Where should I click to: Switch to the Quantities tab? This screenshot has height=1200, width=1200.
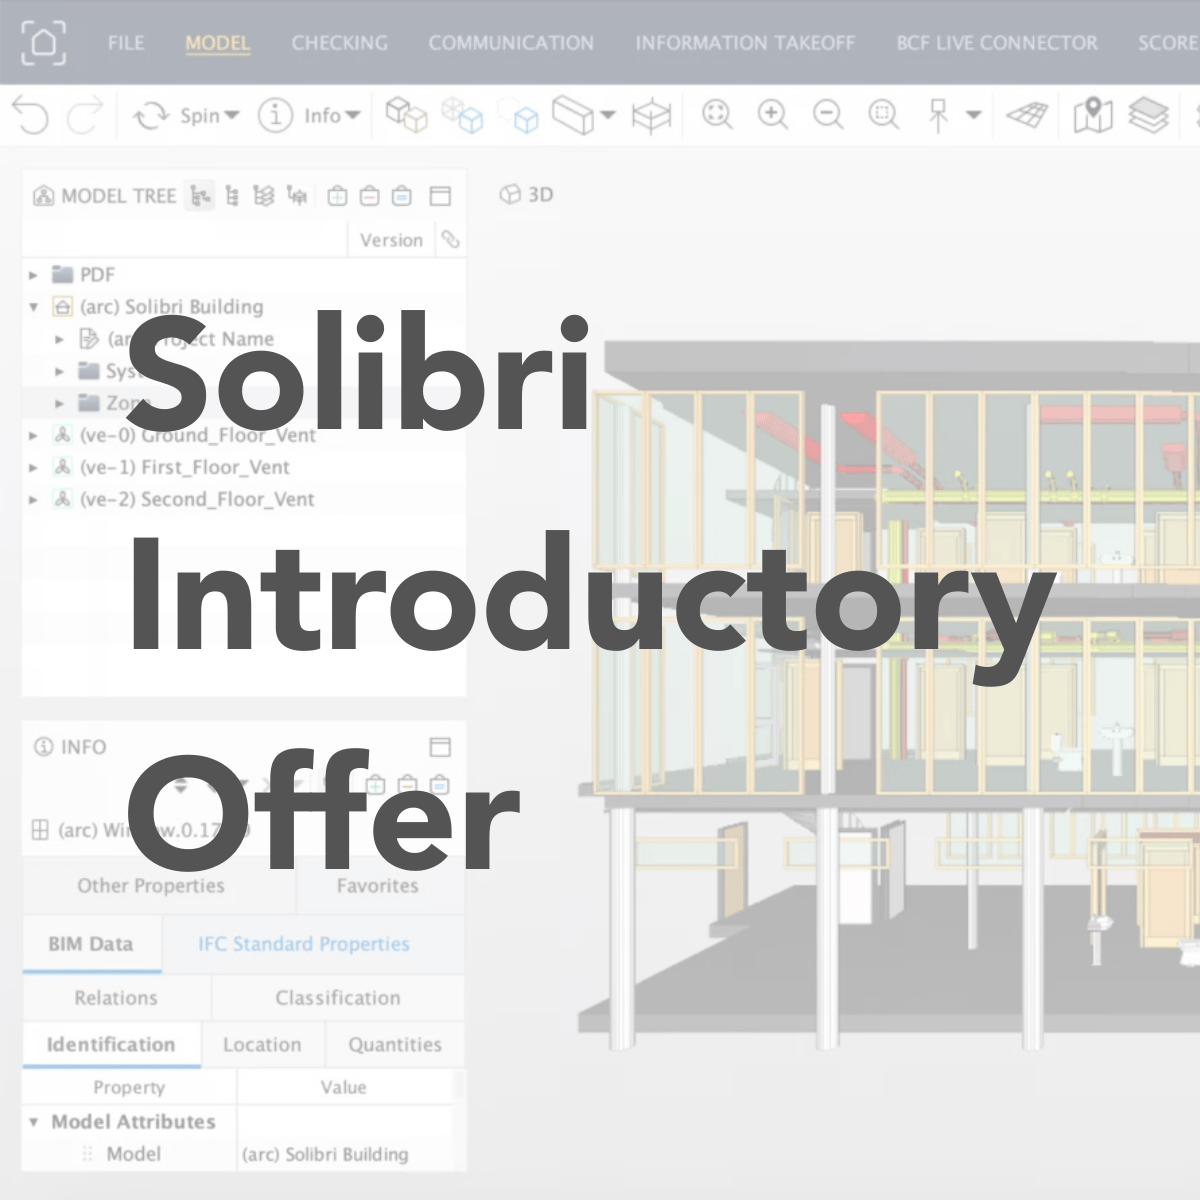[x=394, y=1045]
